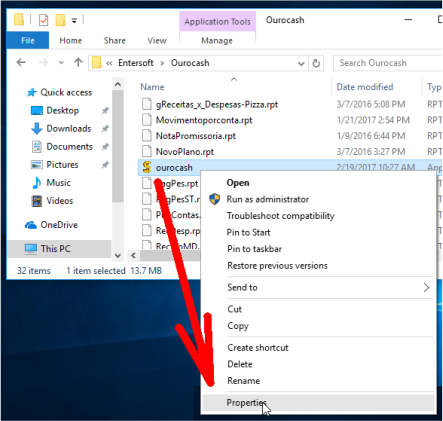Open Desktop in navigation pane
Image resolution: width=443 pixels, height=421 pixels.
point(62,110)
